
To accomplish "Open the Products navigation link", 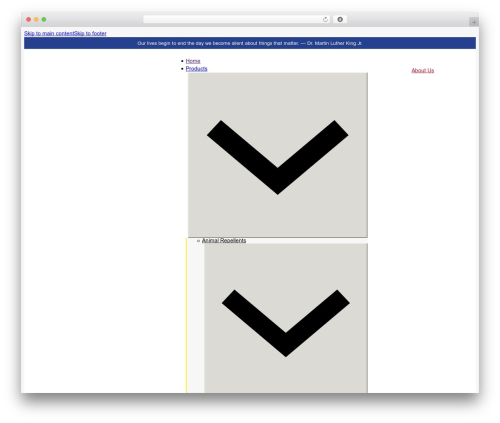I will click(x=196, y=69).
